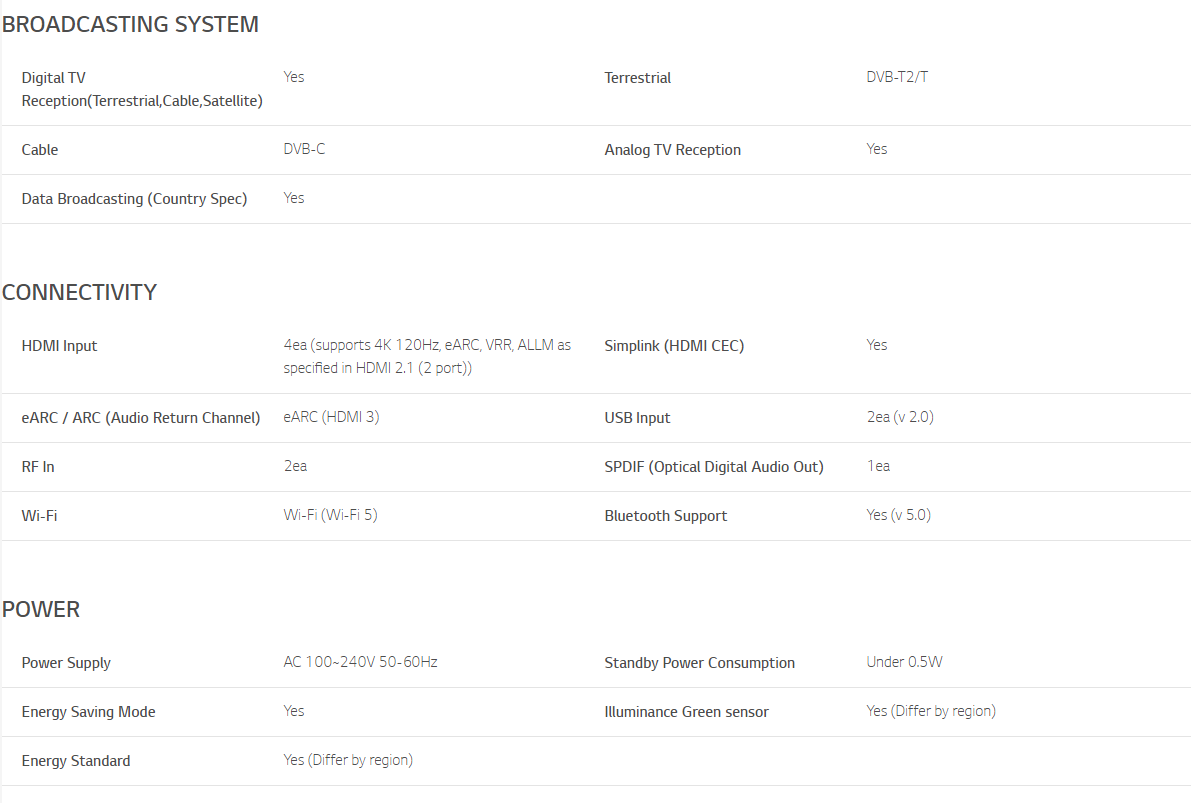
Task: Select the value '2ea (v 2.0)'
Action: click(900, 417)
